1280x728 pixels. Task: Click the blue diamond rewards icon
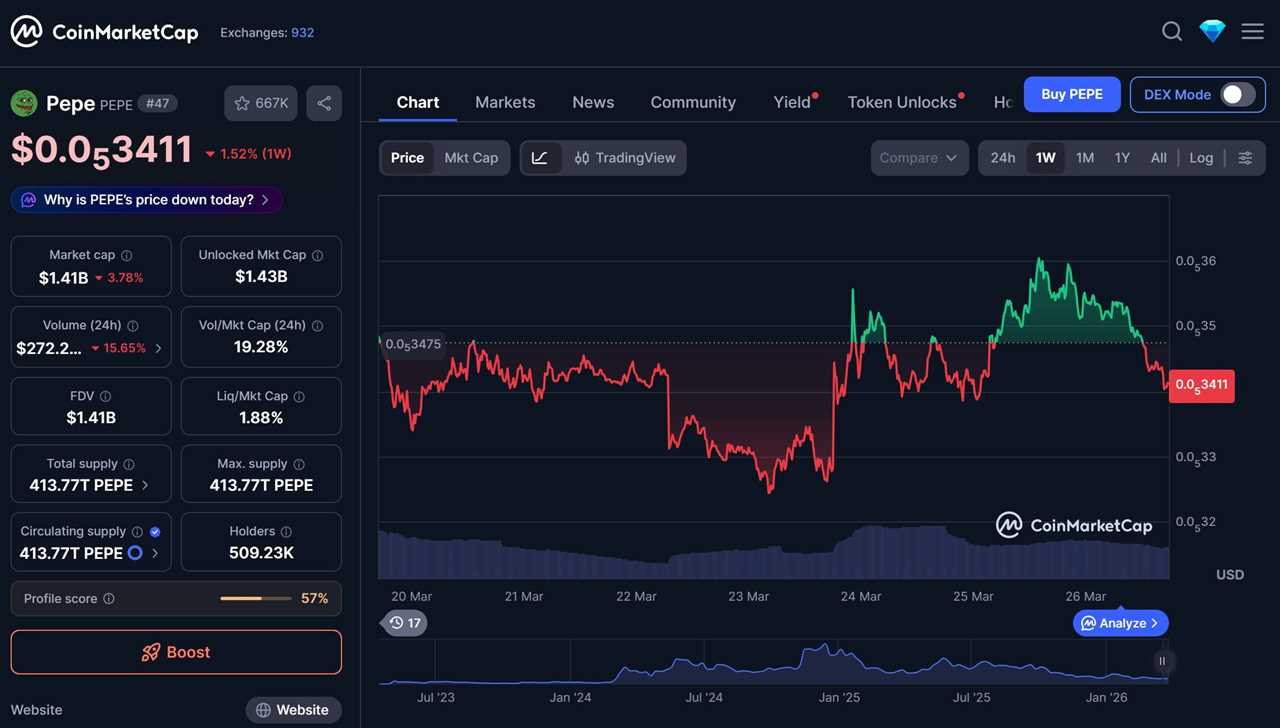pyautogui.click(x=1212, y=32)
